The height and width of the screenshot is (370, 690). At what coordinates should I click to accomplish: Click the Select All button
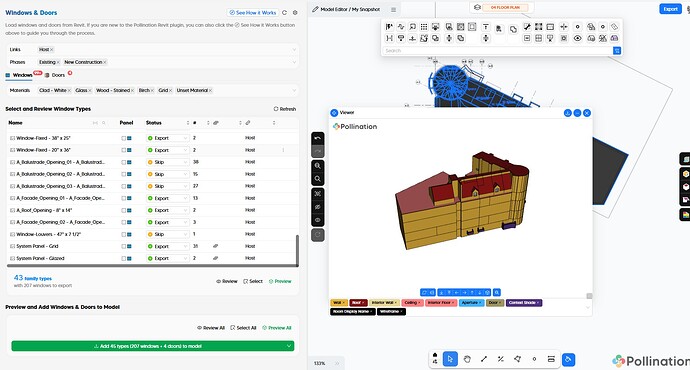click(x=243, y=328)
